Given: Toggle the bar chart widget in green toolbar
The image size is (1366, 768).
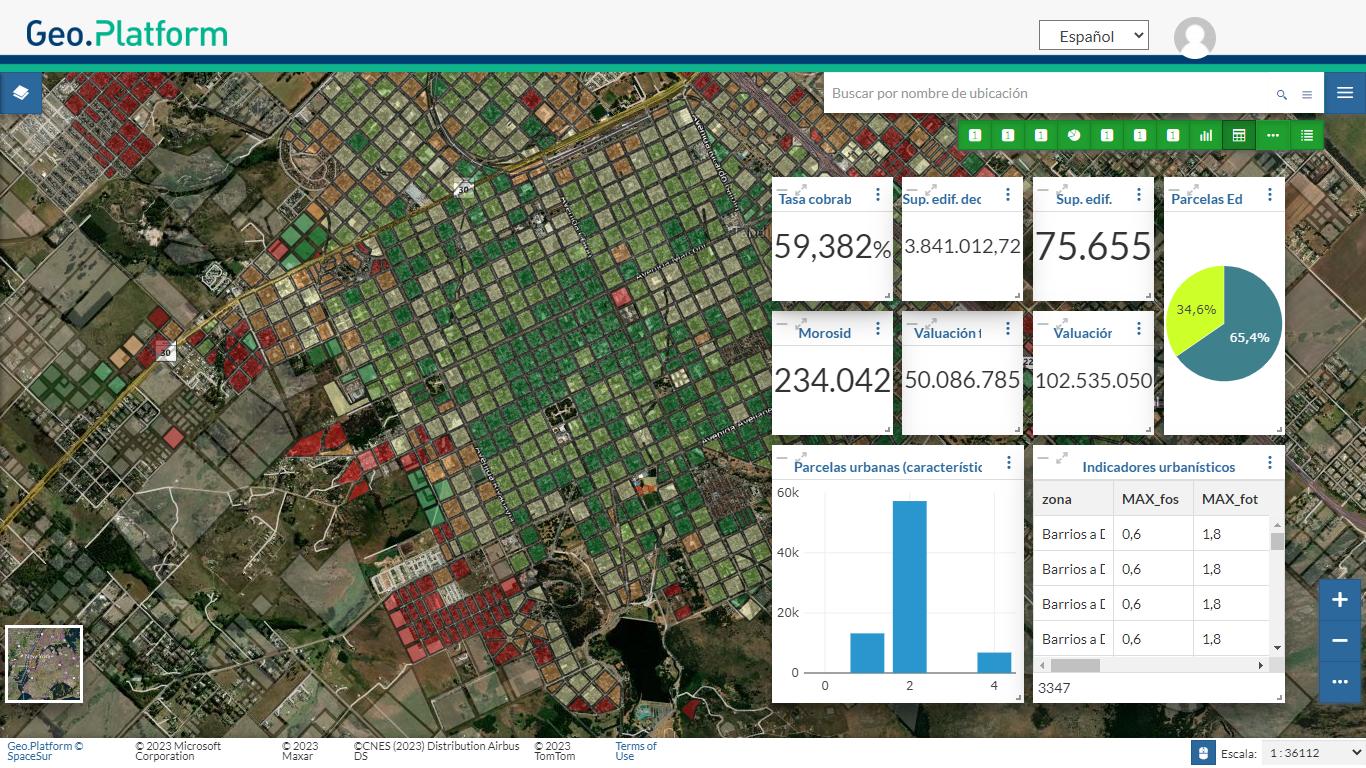Looking at the screenshot, I should point(1206,135).
